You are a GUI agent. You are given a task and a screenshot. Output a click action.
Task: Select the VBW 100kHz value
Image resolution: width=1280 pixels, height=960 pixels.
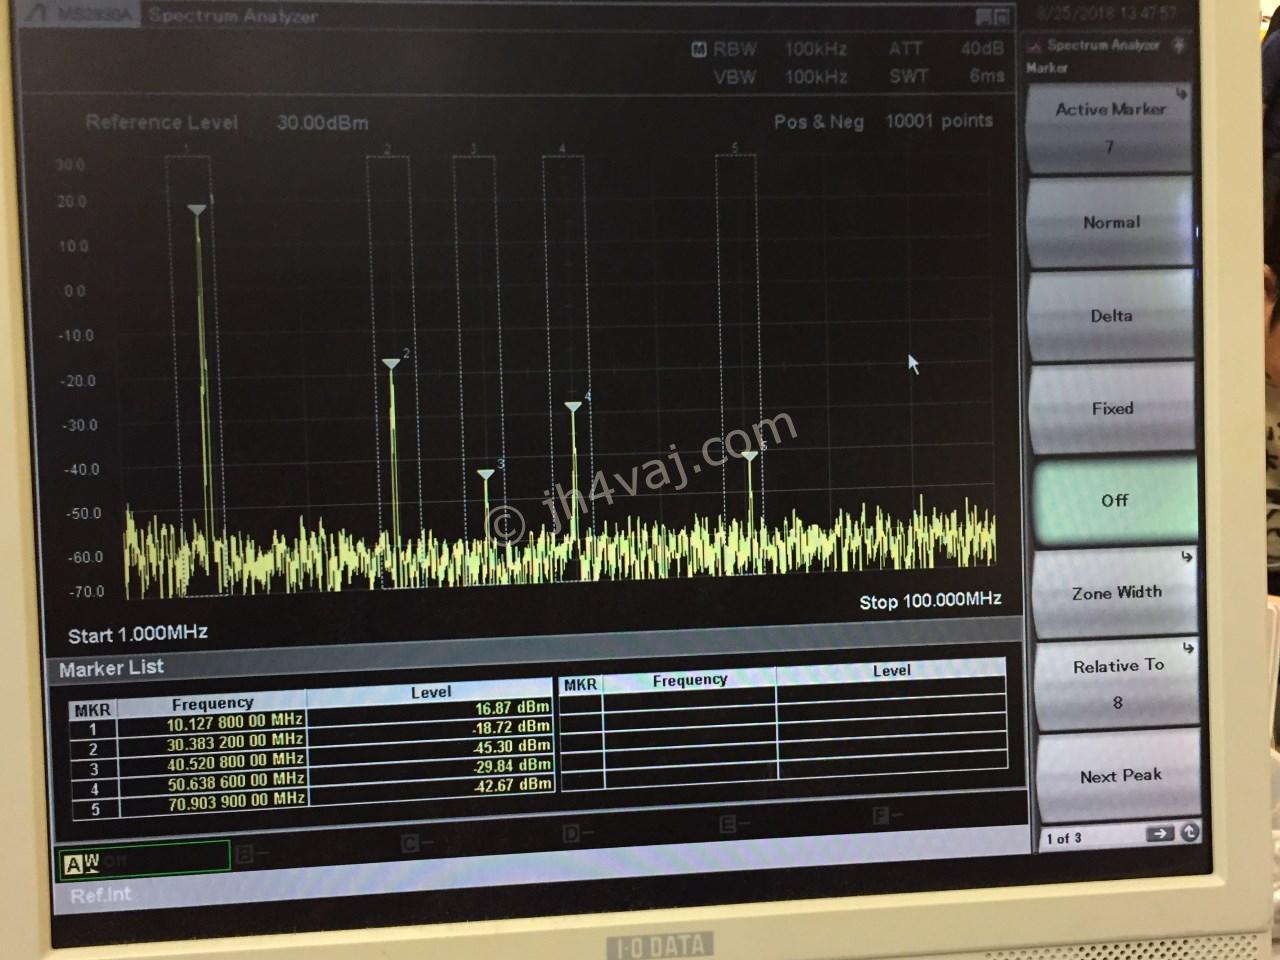tap(815, 77)
